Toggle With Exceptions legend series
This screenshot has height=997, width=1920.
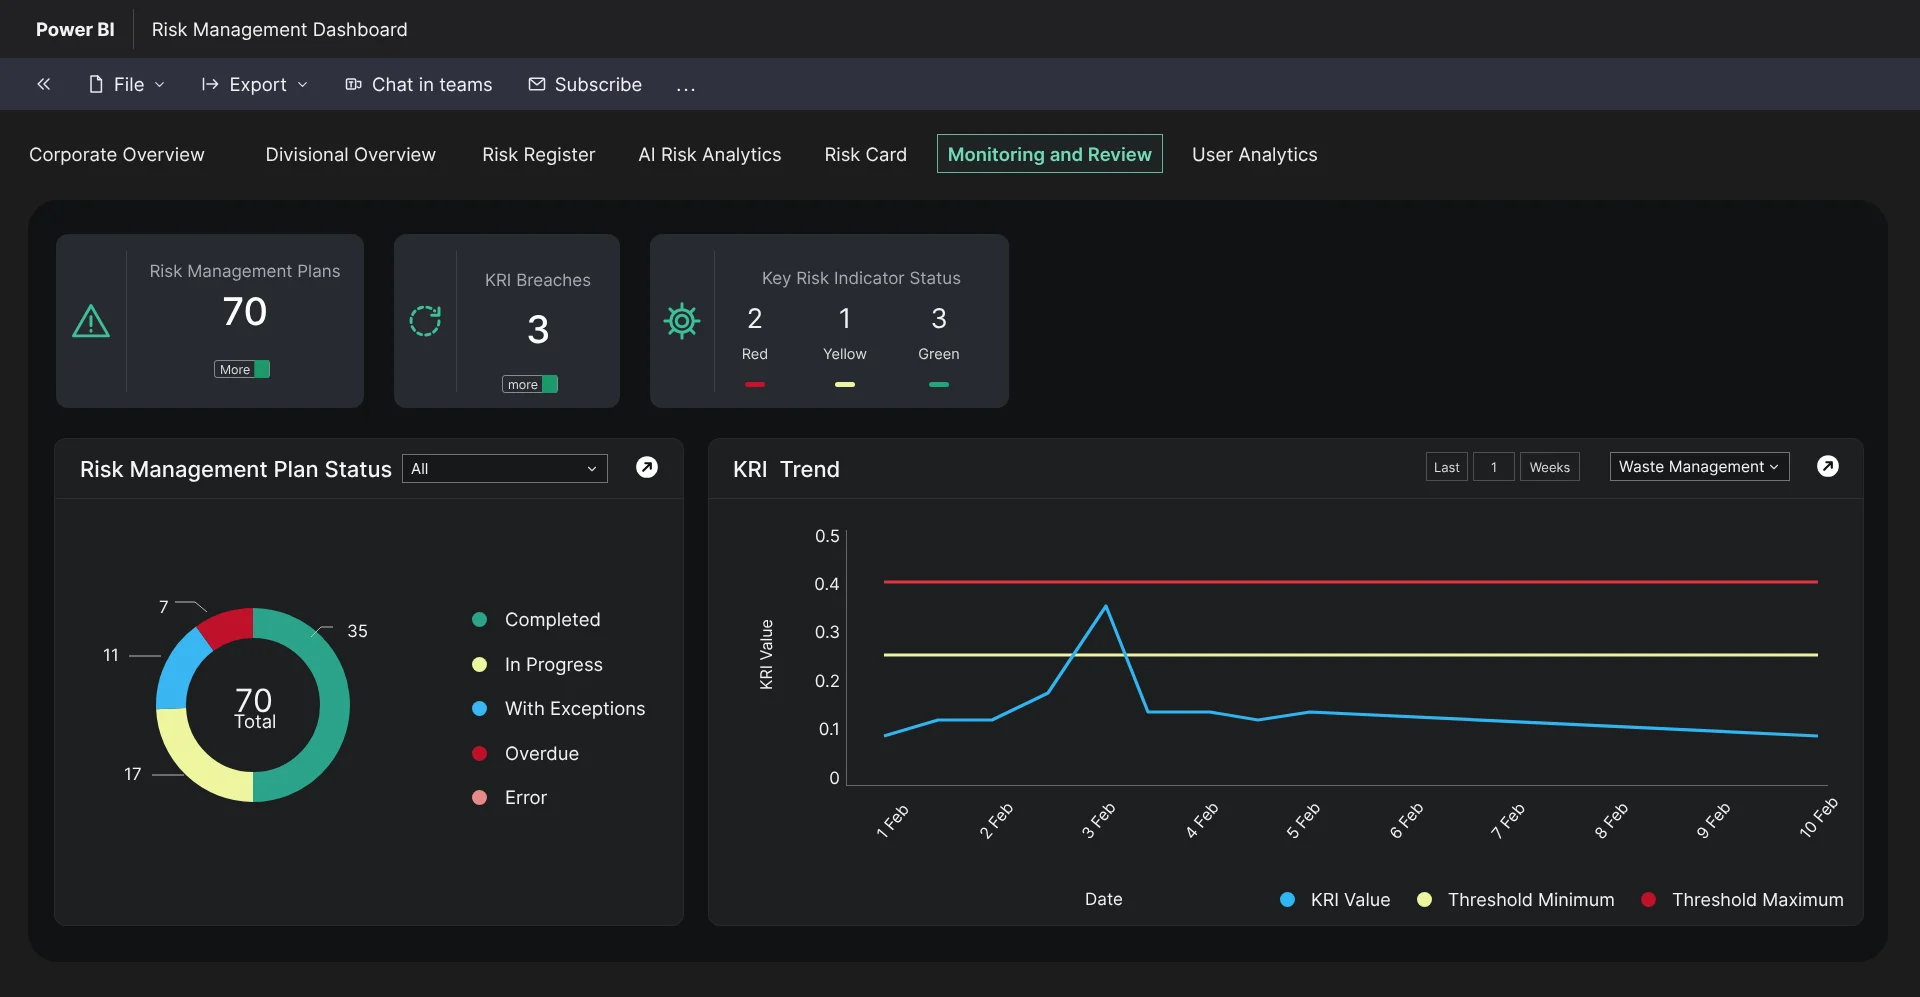click(558, 708)
